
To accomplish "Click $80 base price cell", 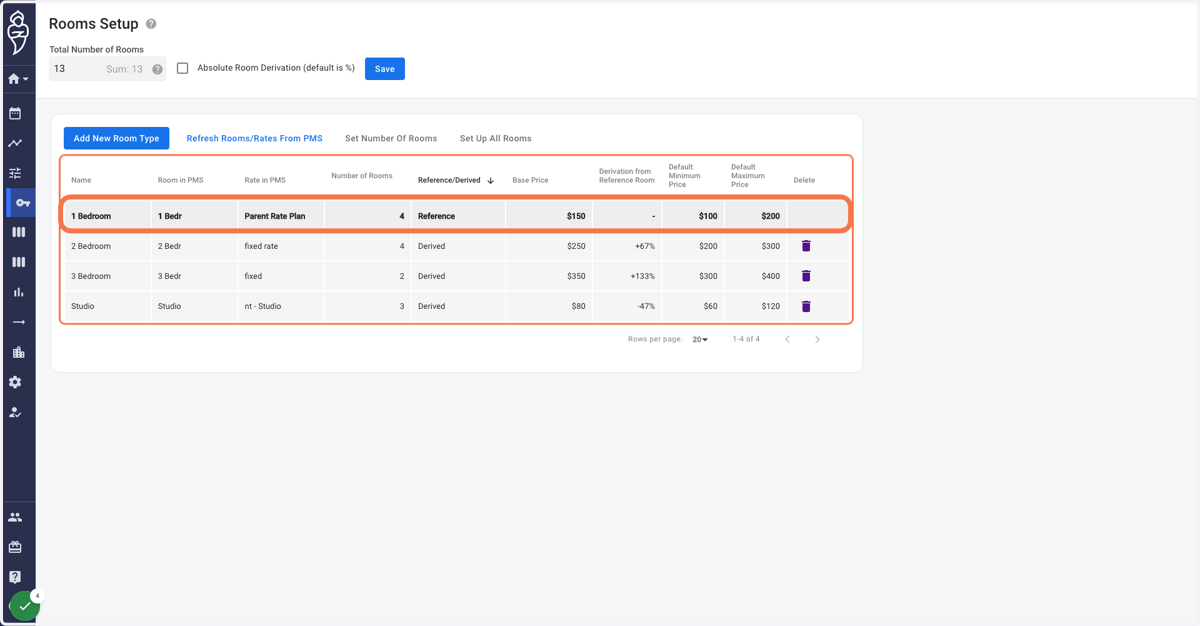I will [549, 306].
